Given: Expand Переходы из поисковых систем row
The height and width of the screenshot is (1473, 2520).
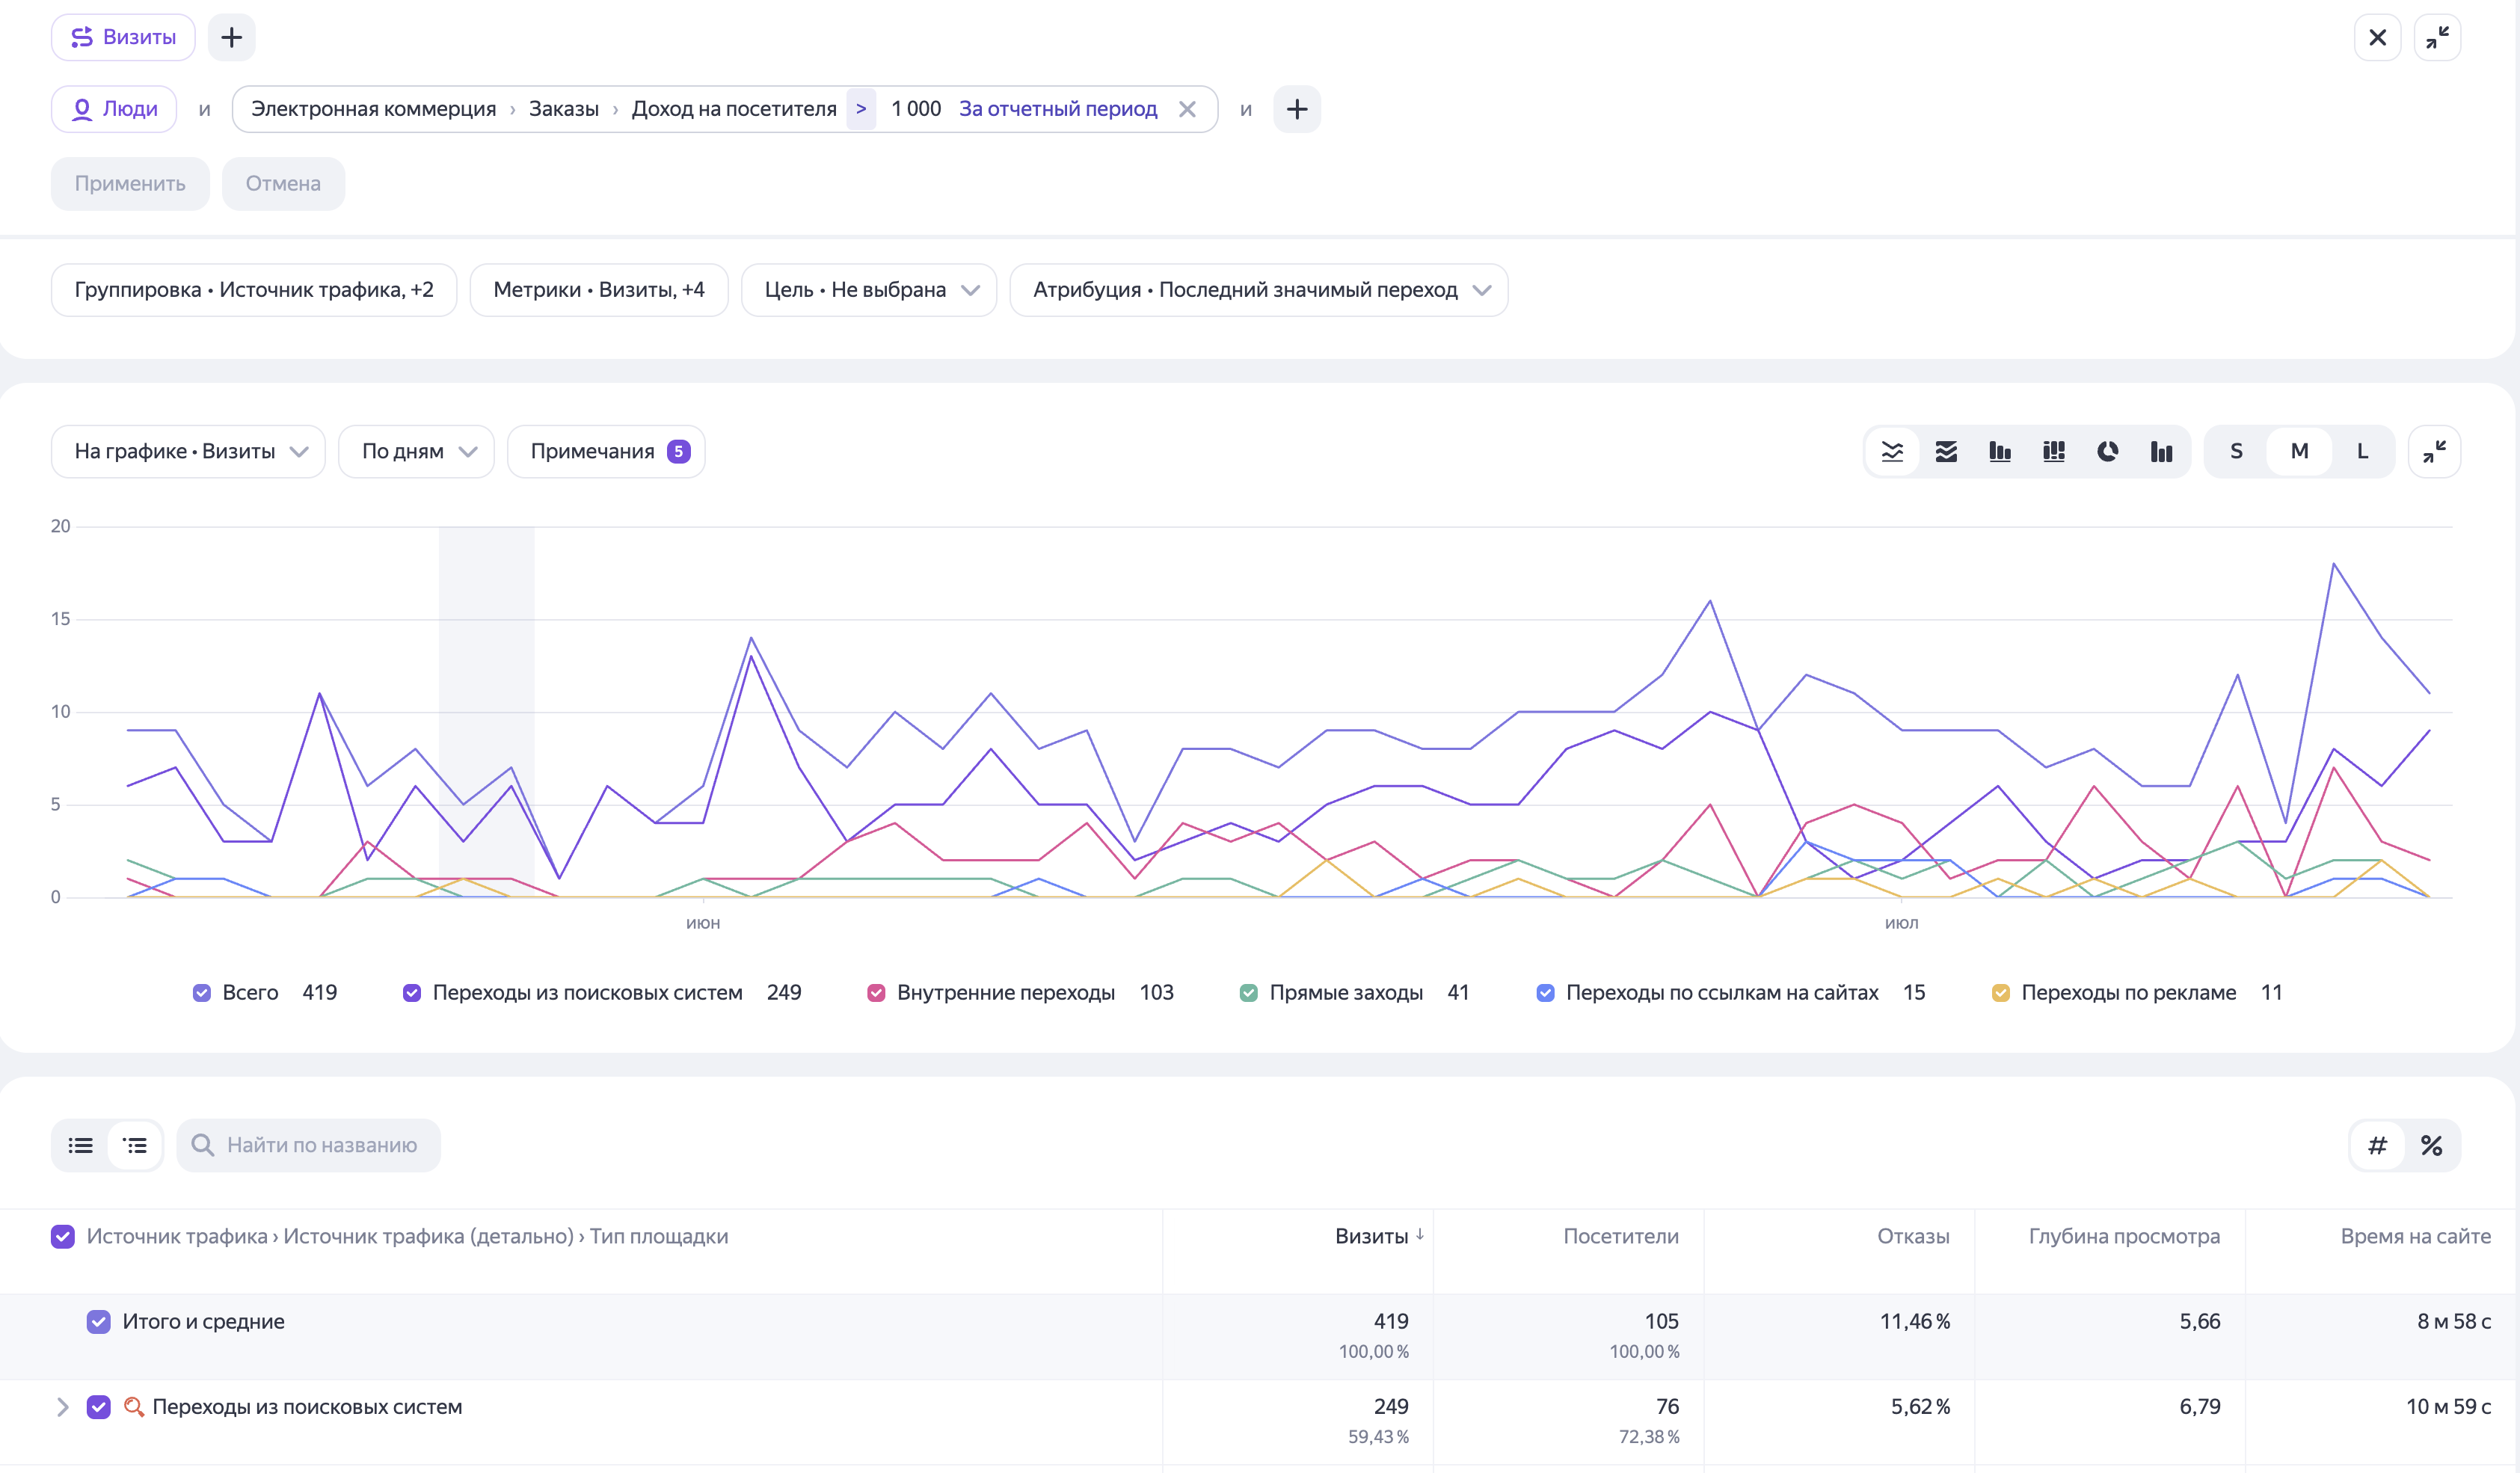Looking at the screenshot, I should coord(62,1407).
